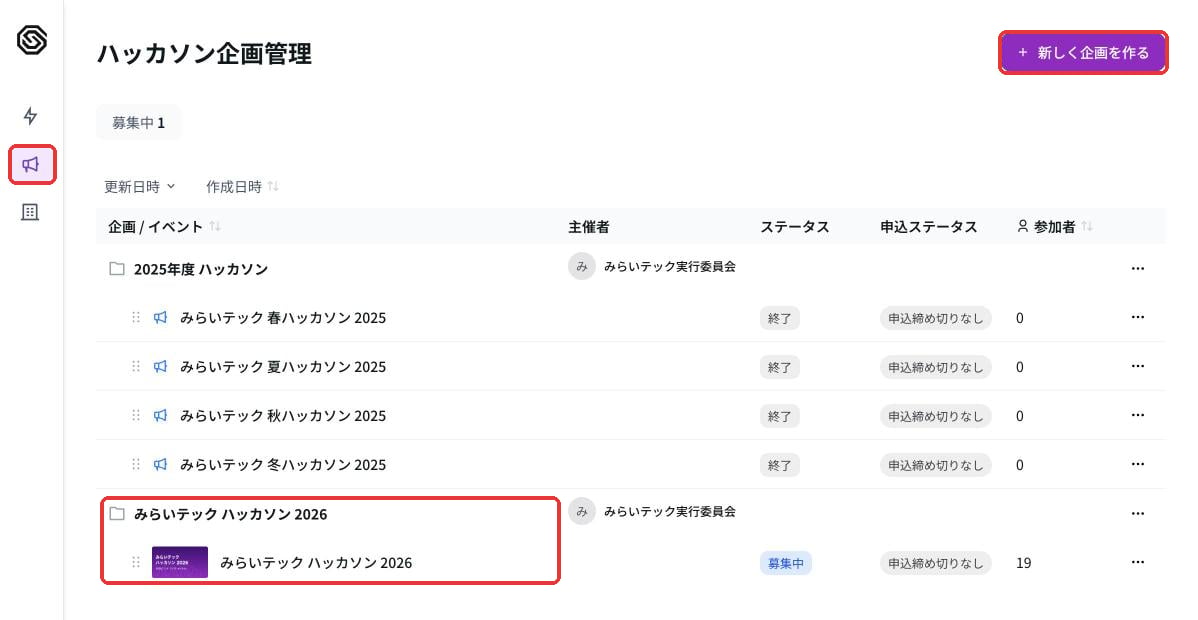This screenshot has height=620, width=1198.
Task: Click the 主催者 column header
Action: pyautogui.click(x=588, y=226)
